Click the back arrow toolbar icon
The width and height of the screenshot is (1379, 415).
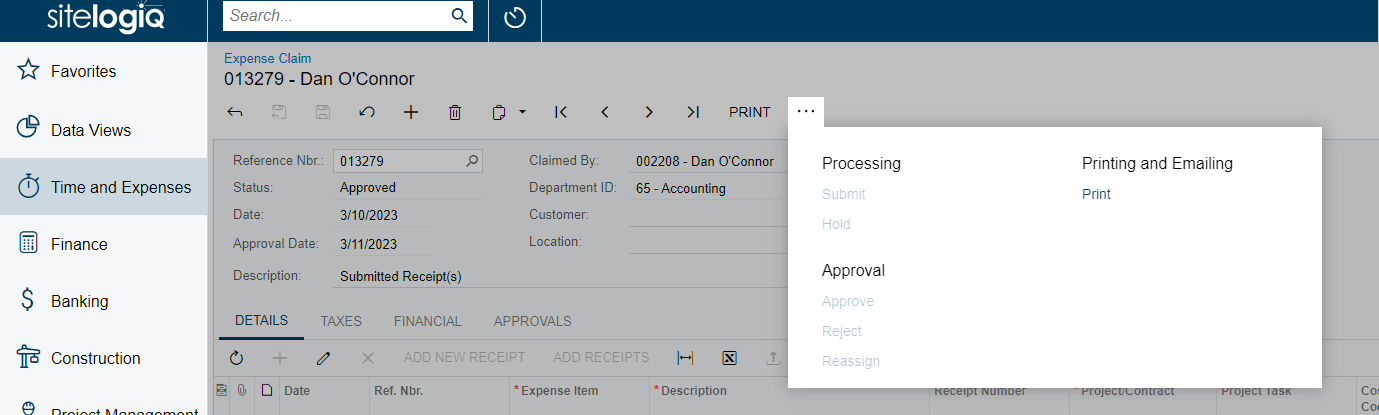coord(235,112)
